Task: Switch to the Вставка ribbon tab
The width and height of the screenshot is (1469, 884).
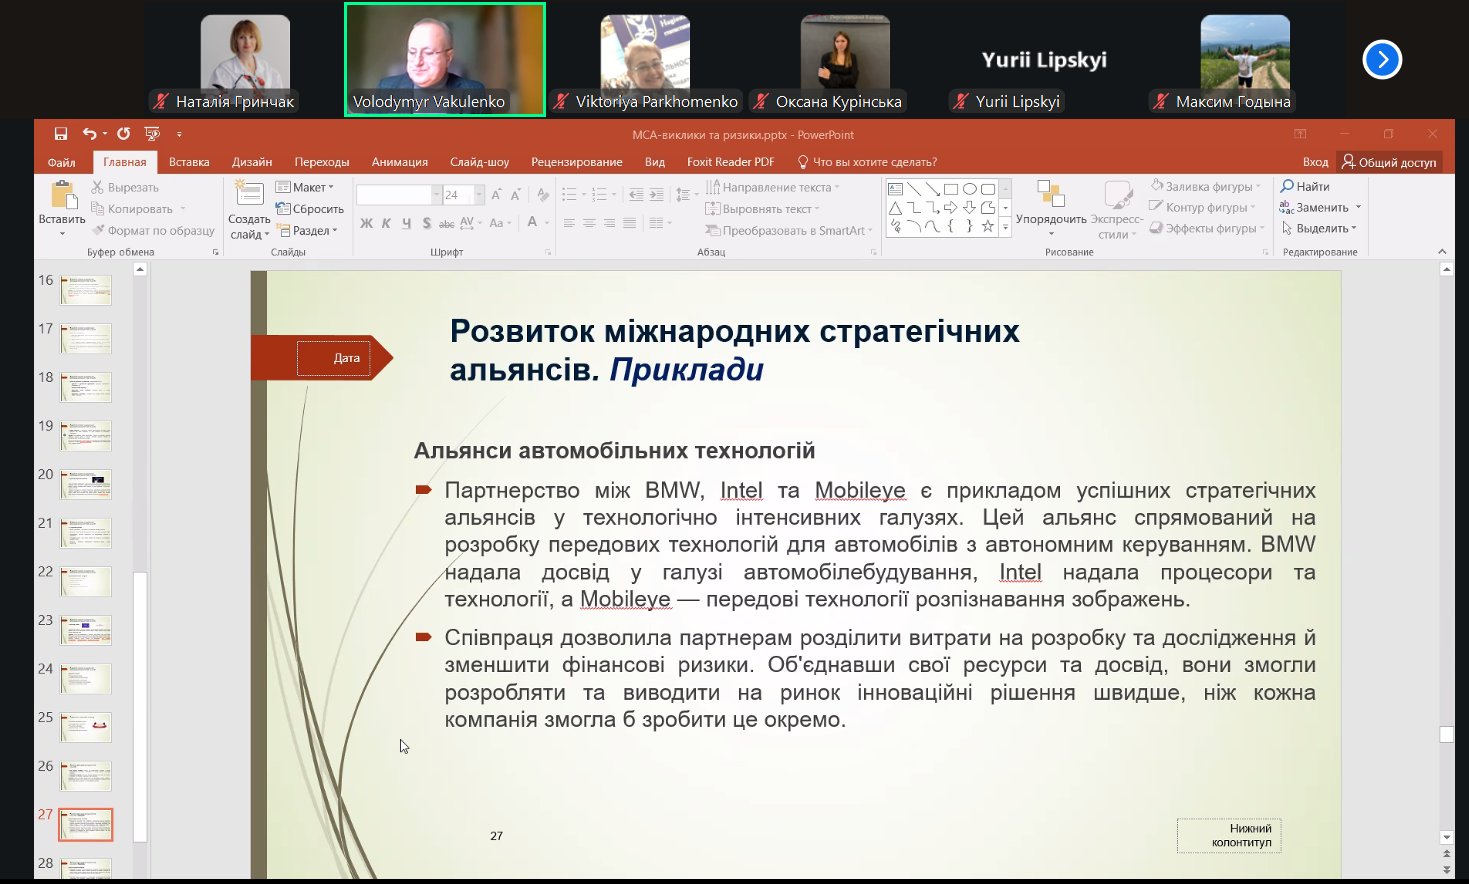Action: 189,162
